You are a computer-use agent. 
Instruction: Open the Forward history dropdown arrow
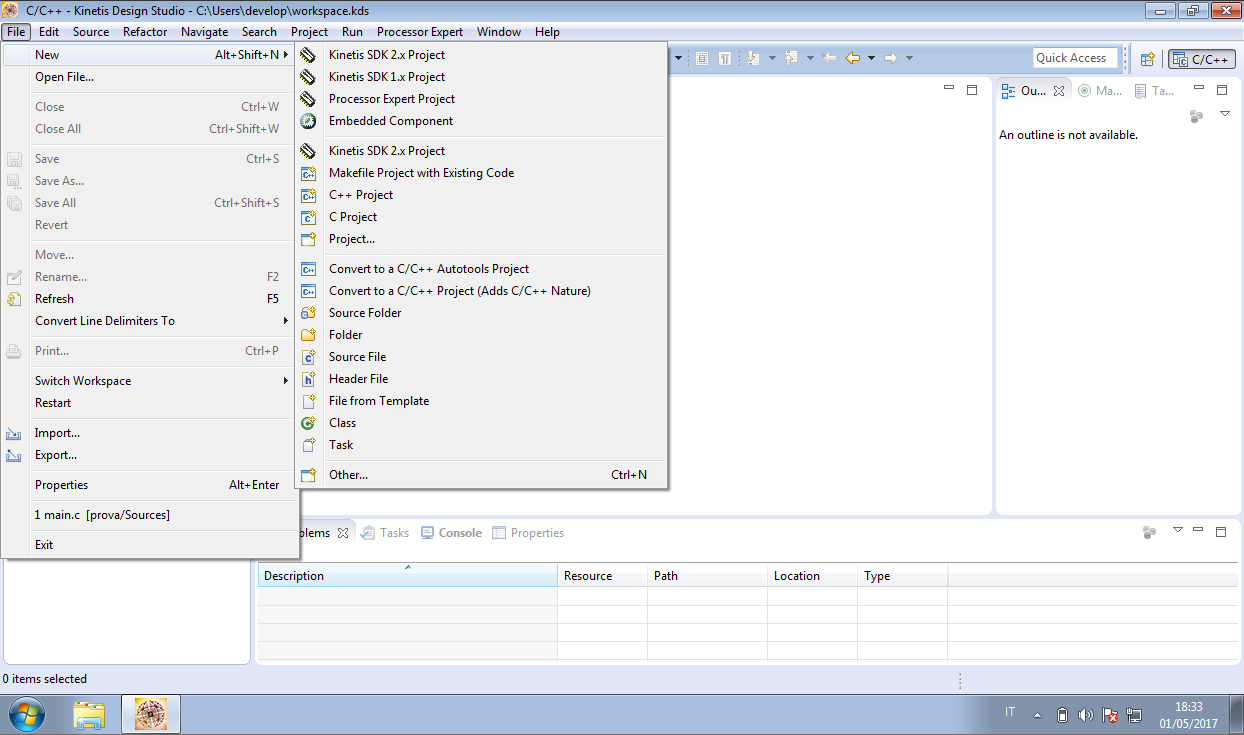point(909,58)
